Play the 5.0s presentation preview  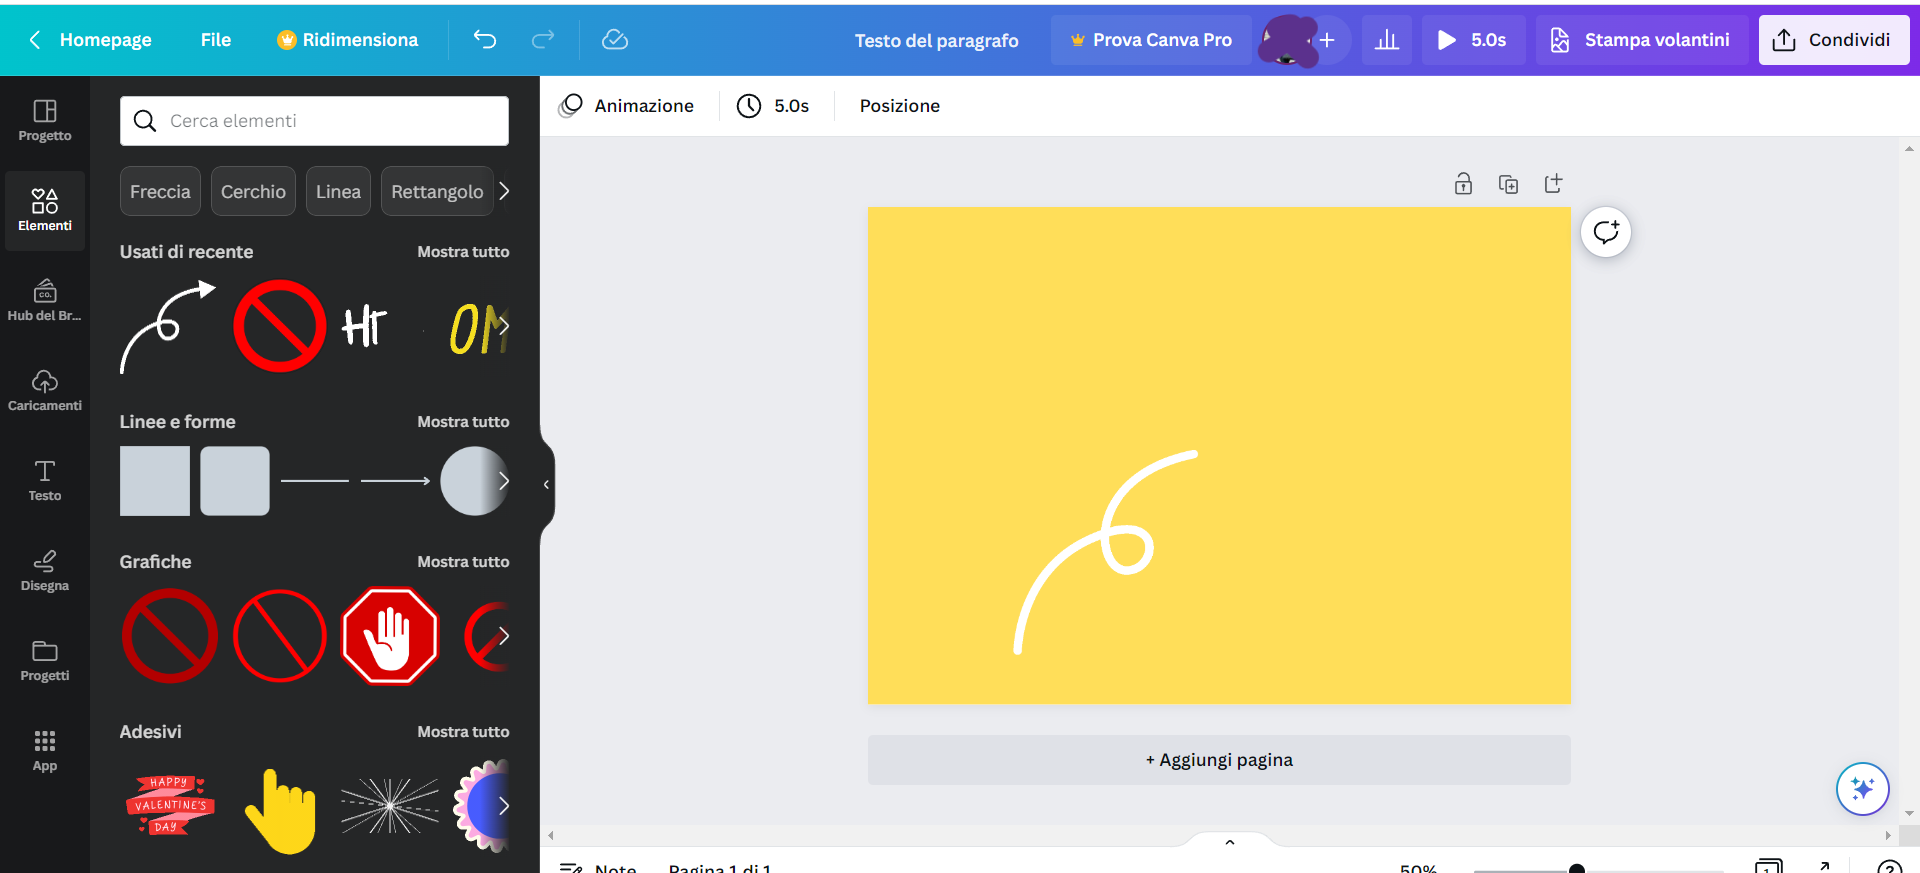(1473, 40)
